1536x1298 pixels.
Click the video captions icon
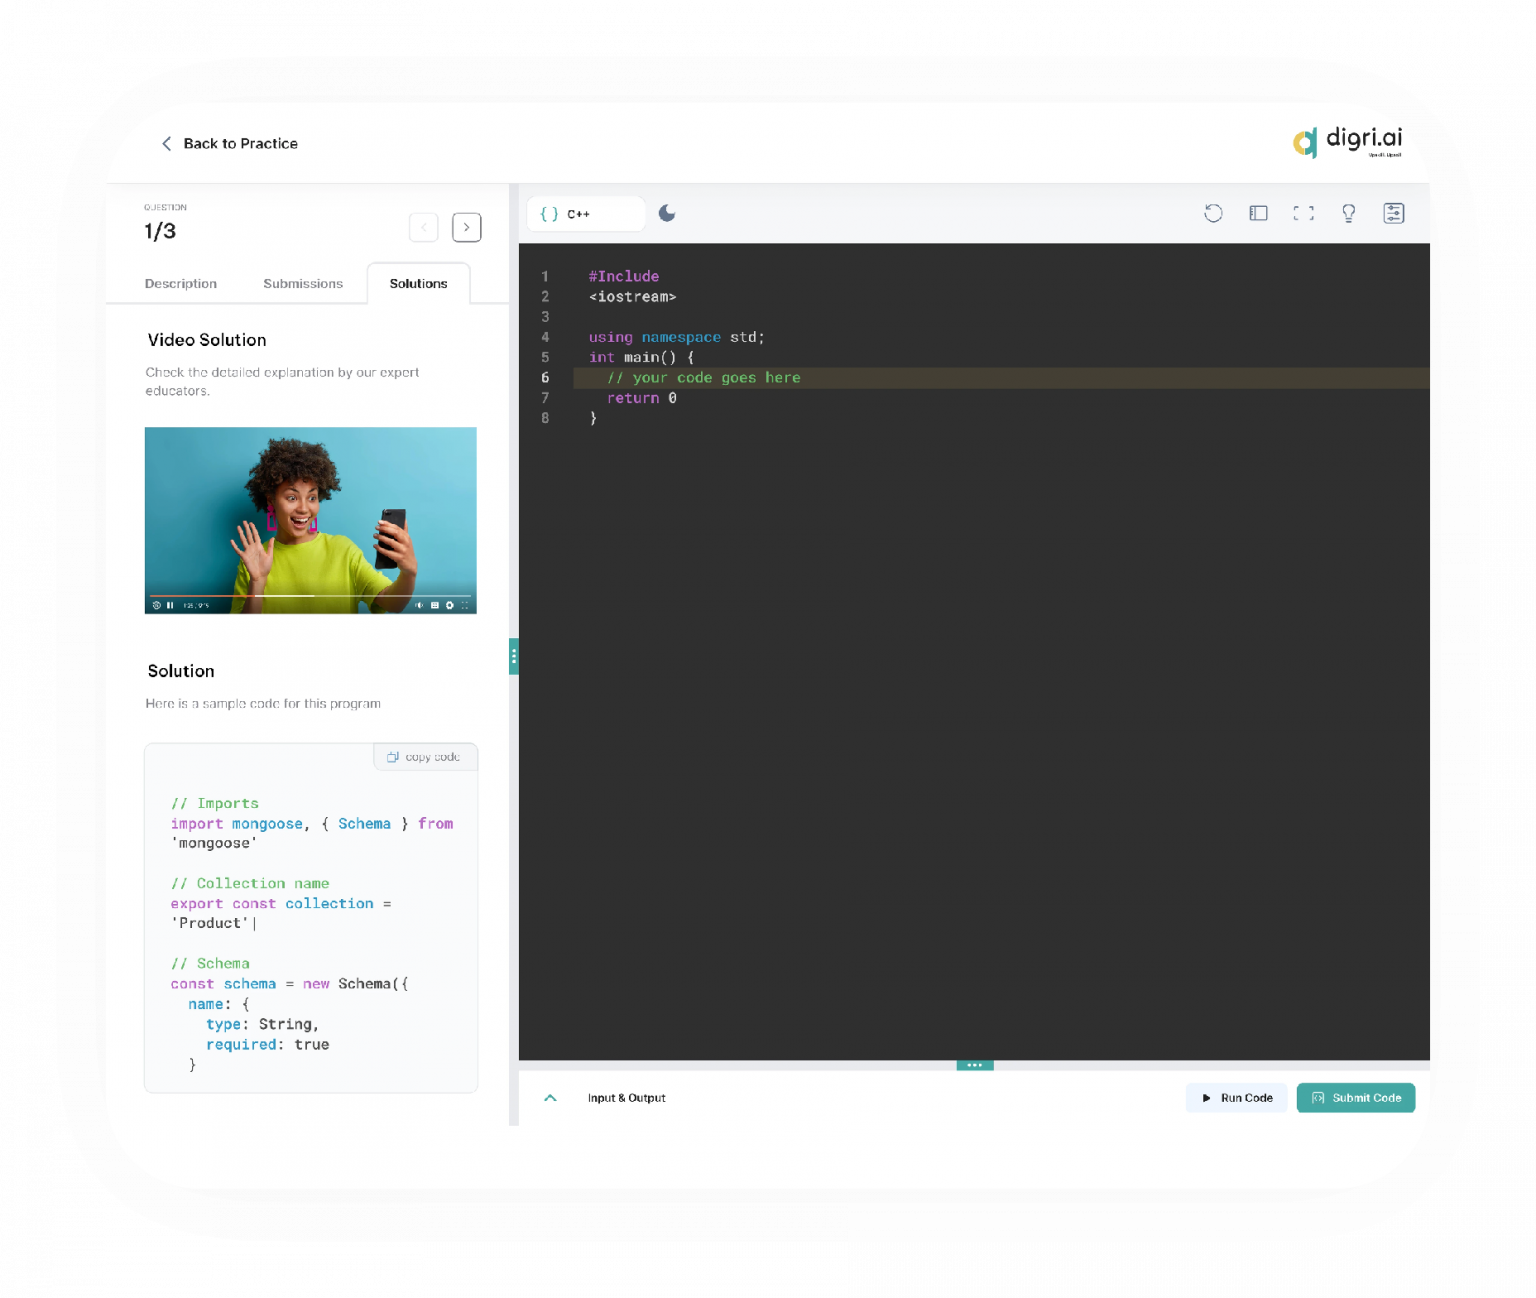pyautogui.click(x=435, y=605)
